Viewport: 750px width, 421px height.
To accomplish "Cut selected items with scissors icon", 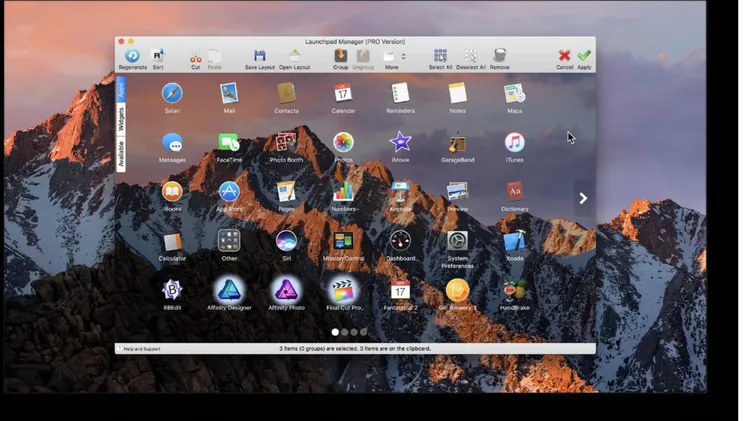I will click(x=196, y=56).
